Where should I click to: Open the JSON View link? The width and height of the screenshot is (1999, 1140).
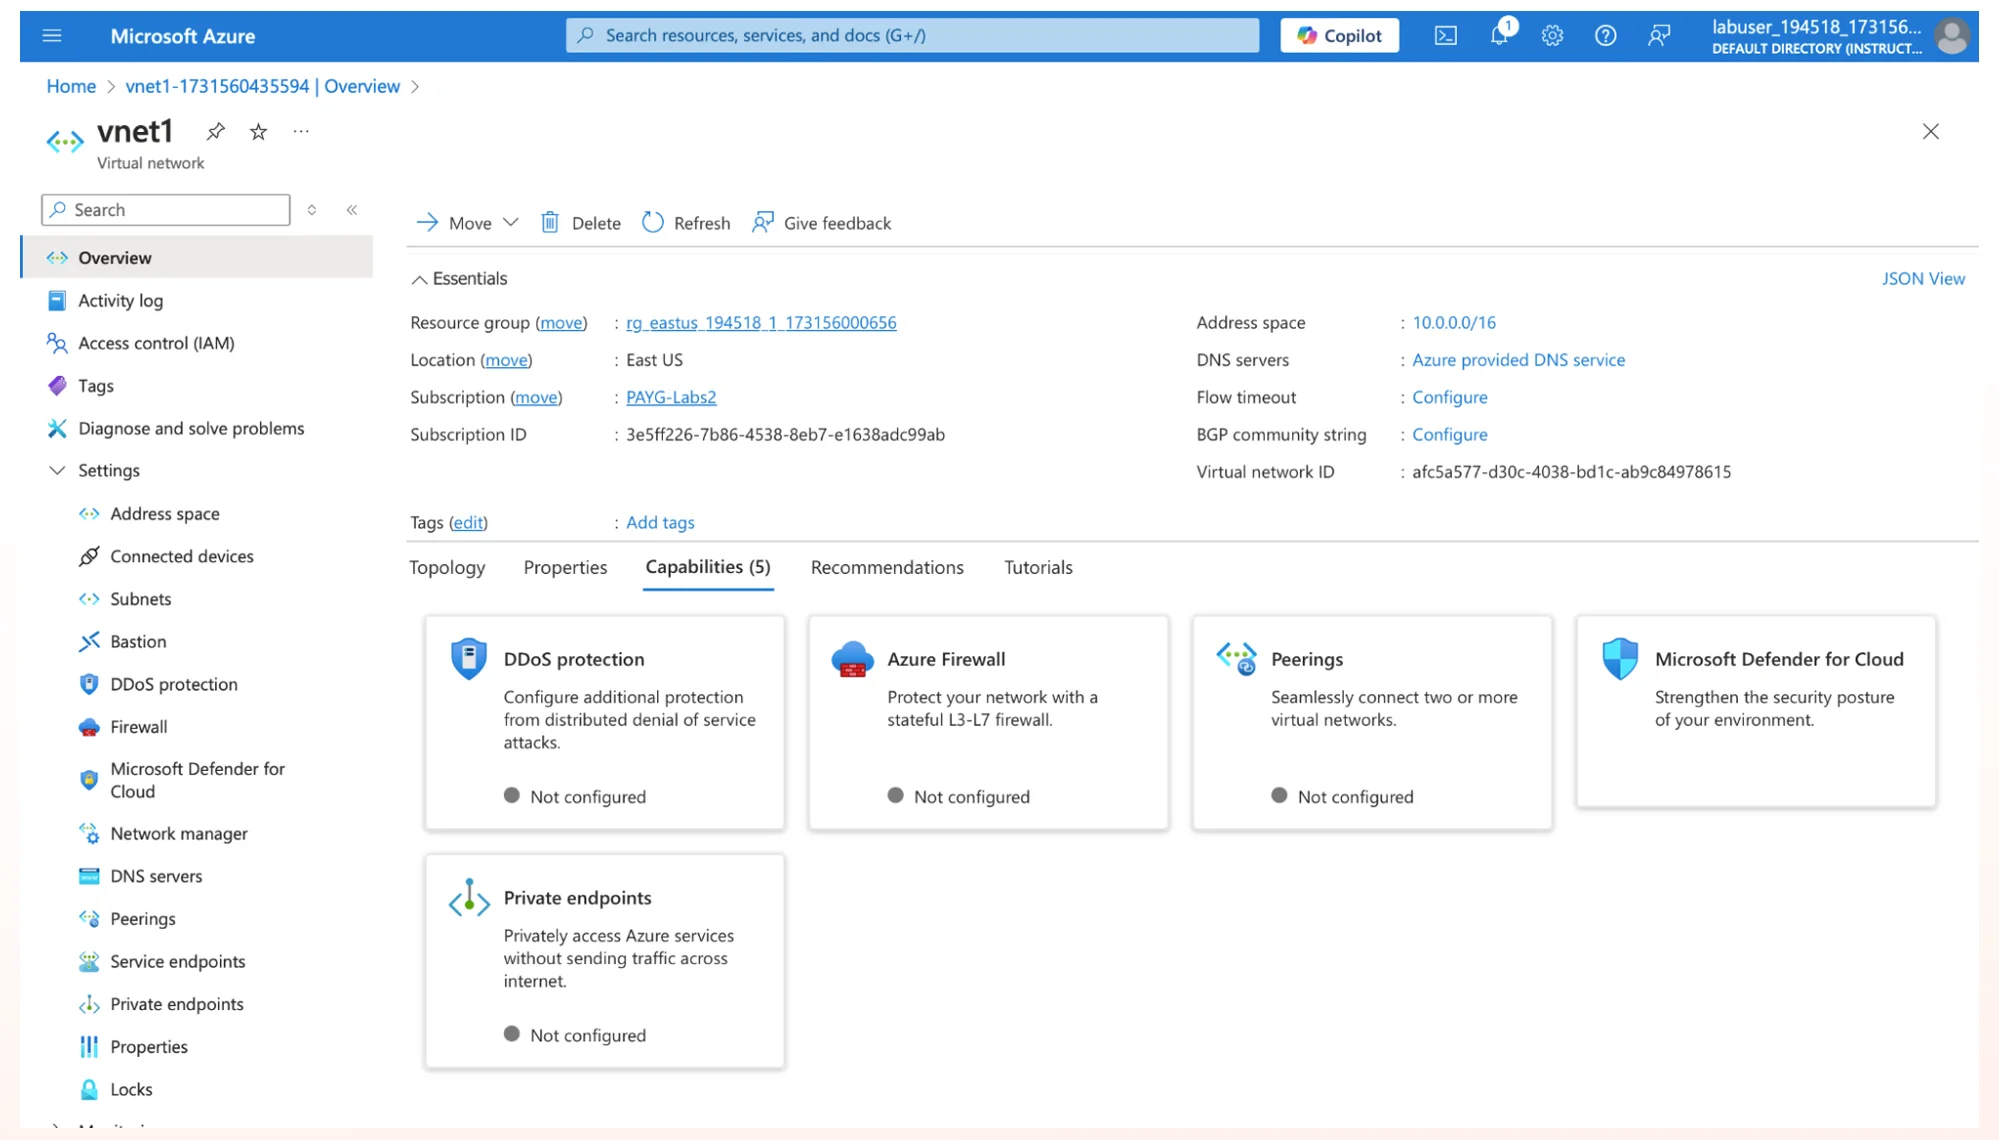click(x=1923, y=278)
